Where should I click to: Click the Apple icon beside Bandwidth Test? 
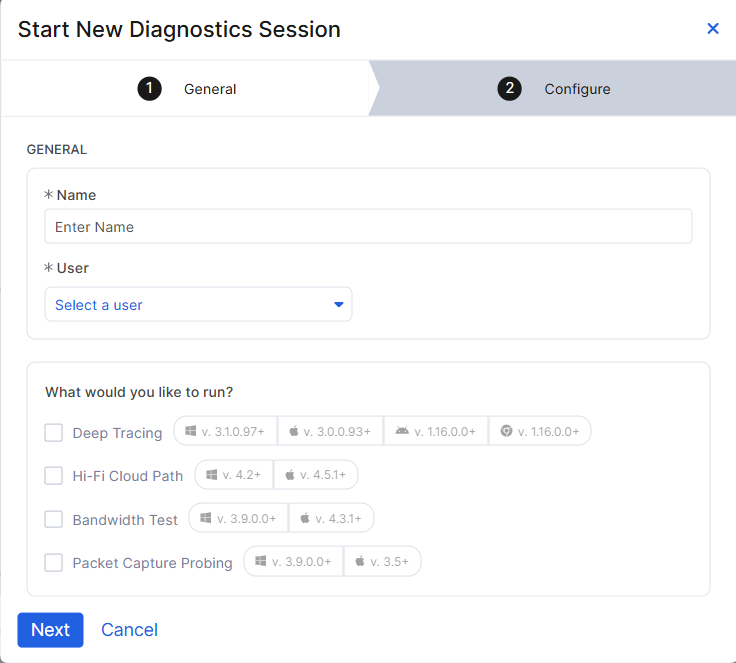coord(305,518)
